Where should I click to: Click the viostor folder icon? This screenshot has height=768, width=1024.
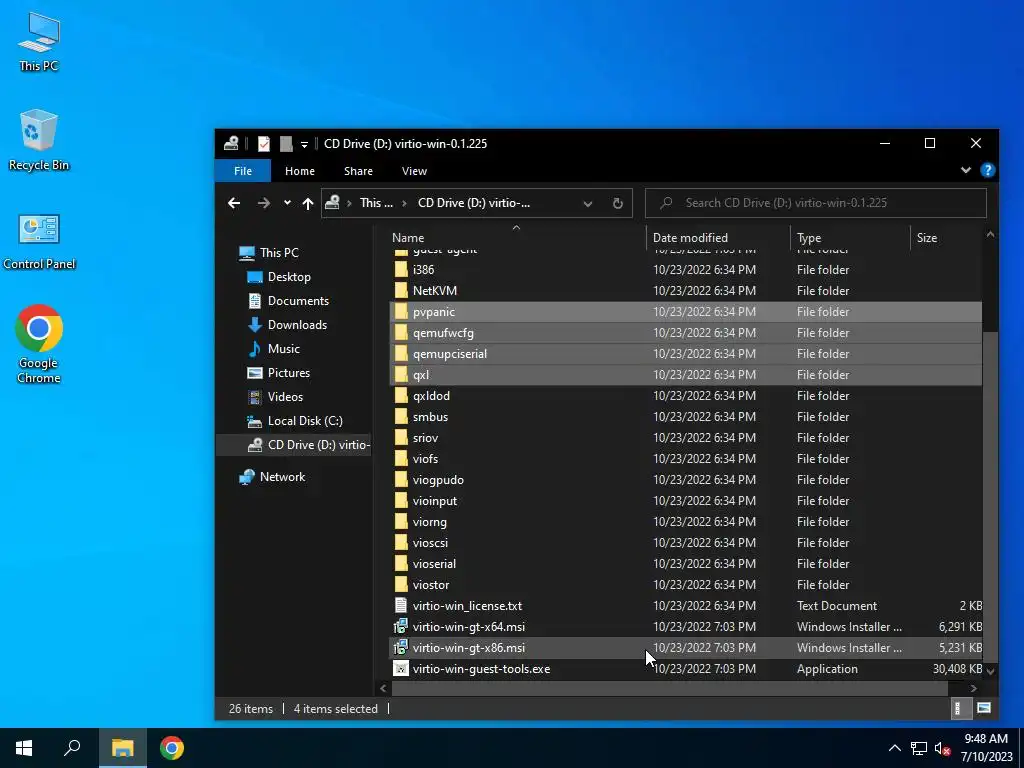(x=401, y=584)
